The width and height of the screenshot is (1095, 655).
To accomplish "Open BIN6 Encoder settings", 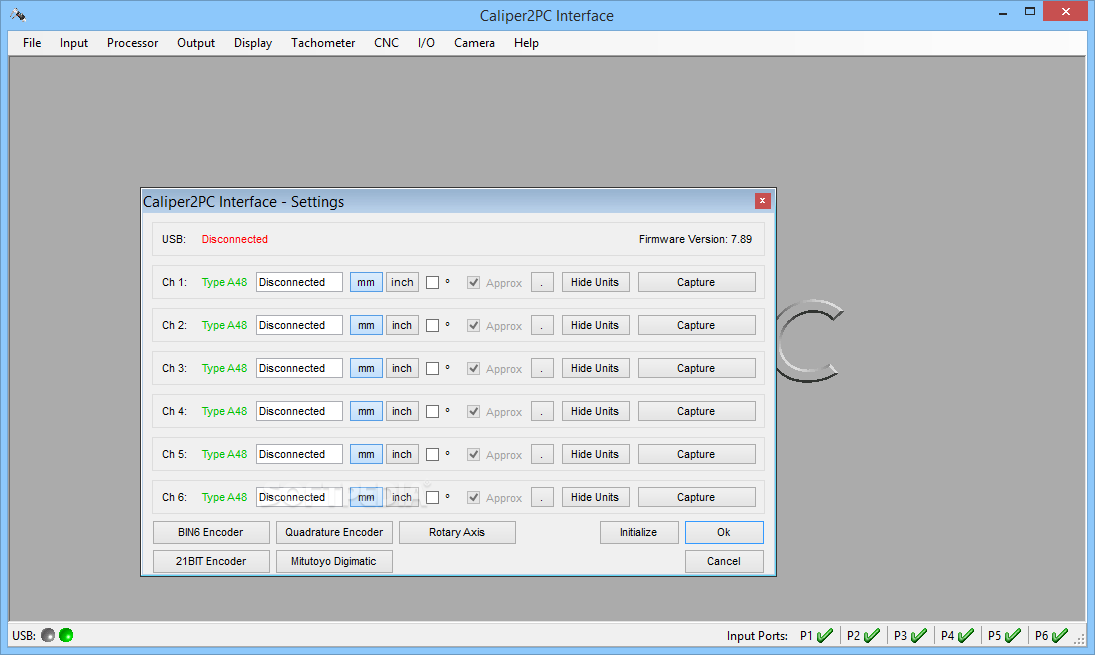I will point(211,532).
